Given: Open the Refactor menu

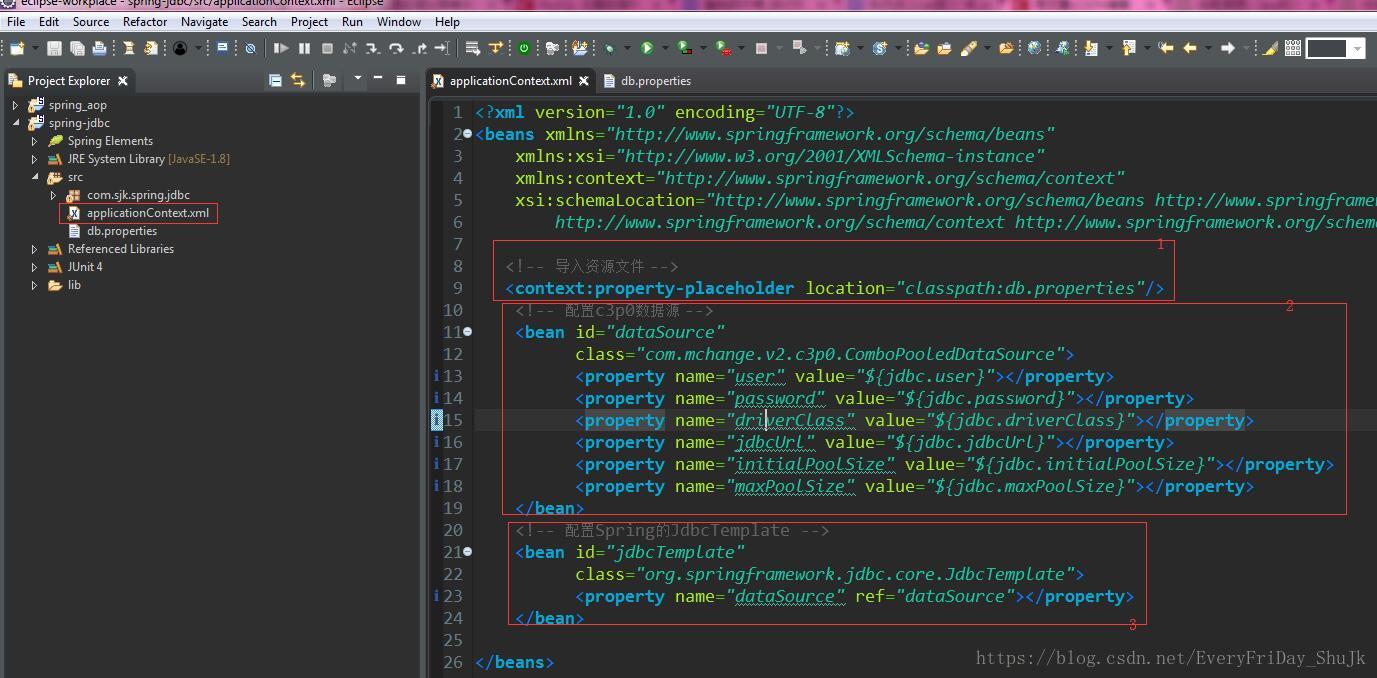Looking at the screenshot, I should tap(145, 21).
